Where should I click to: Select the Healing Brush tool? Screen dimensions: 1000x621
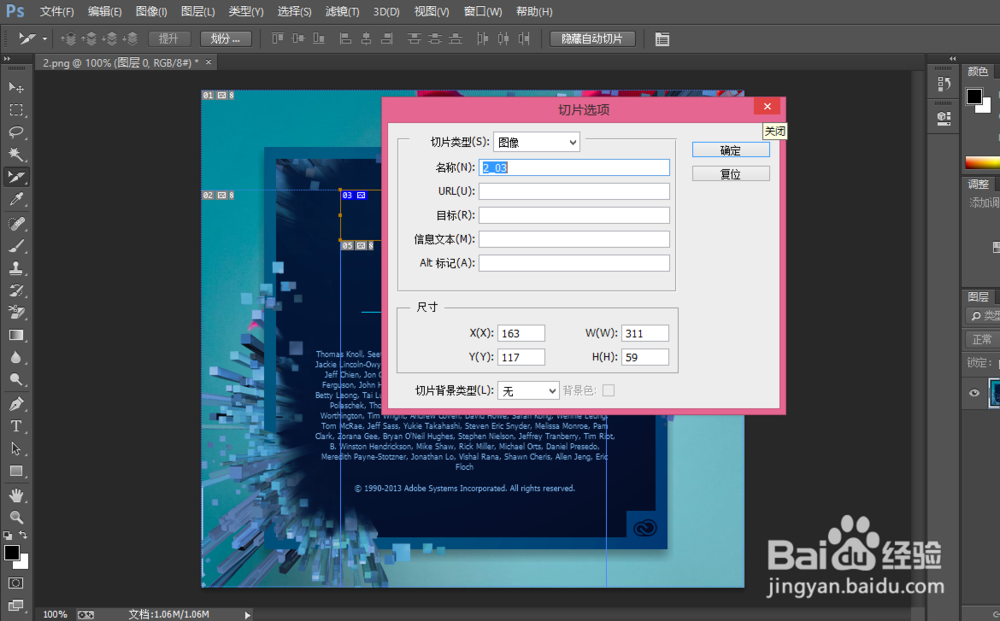click(16, 224)
